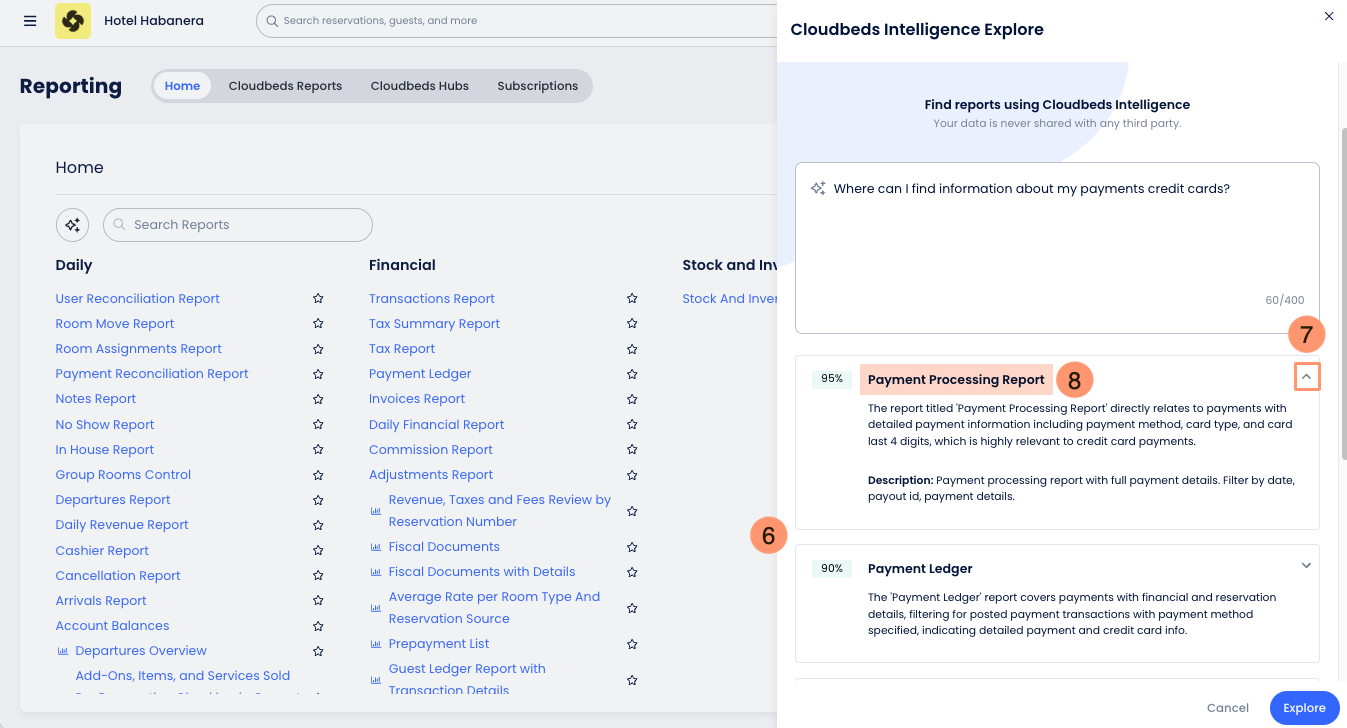
Task: Open the Daily Financial Report link
Action: 437,425
